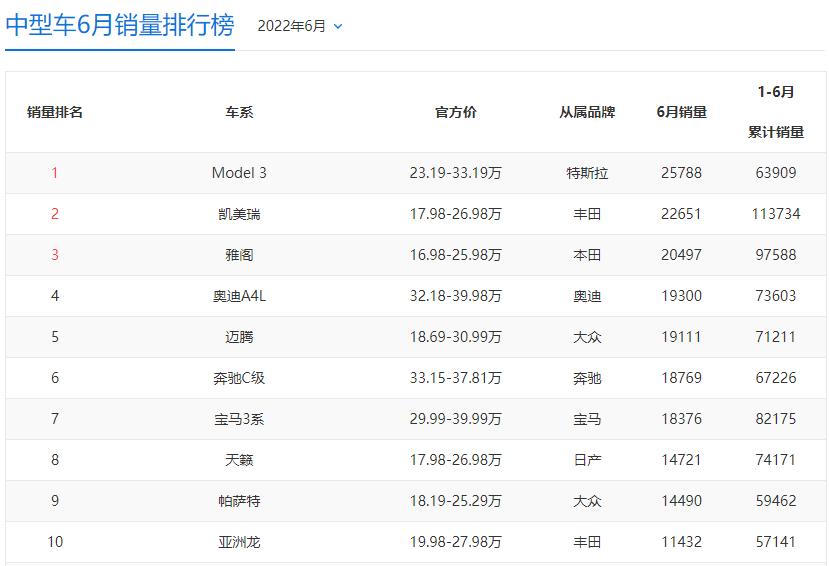Click price 33.15-37.81万 for 奔驰C级
The image size is (829, 566).
(x=455, y=378)
